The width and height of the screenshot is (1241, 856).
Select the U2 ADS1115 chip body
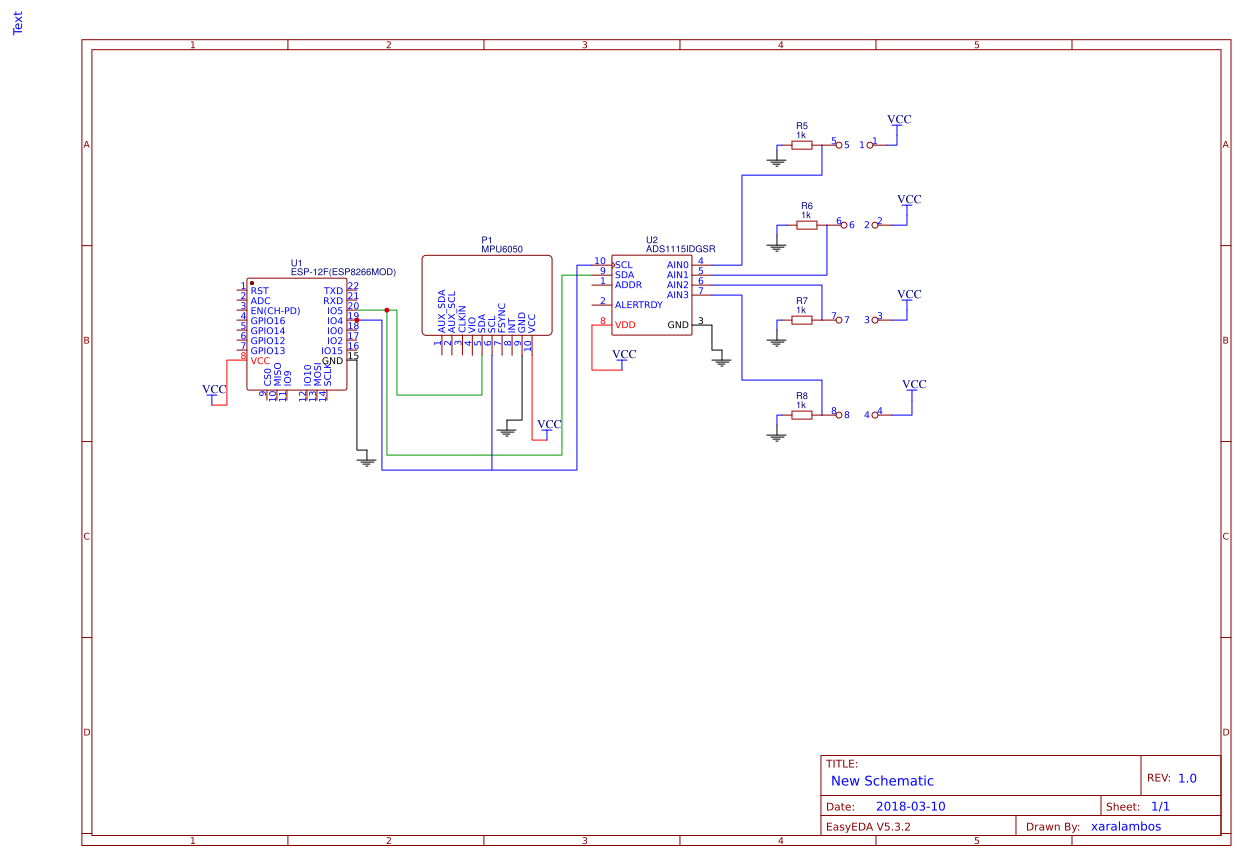tap(652, 295)
